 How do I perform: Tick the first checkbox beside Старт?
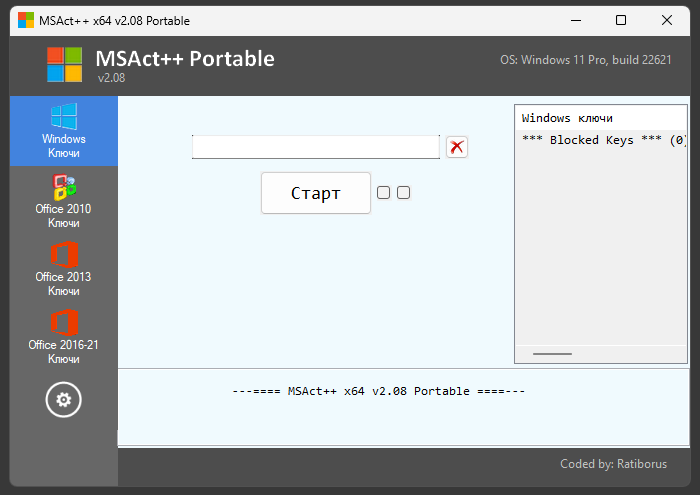383,193
